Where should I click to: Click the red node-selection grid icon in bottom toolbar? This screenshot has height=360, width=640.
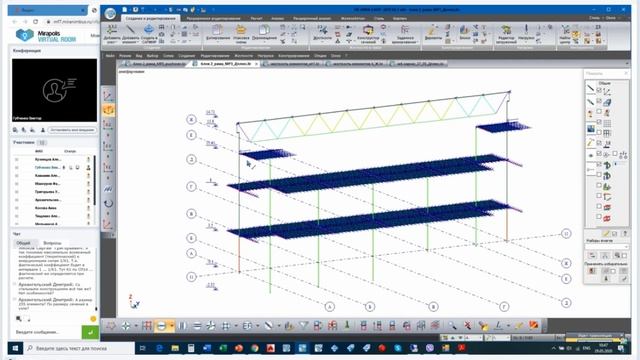(147, 325)
